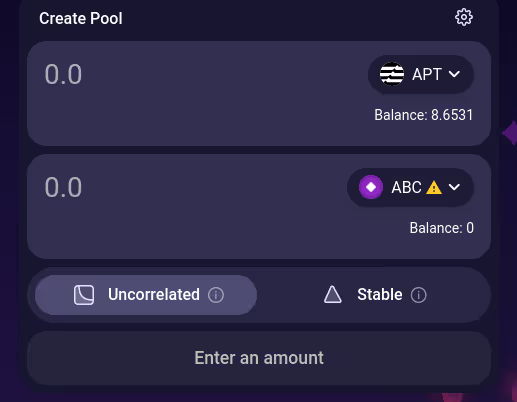Click the ABC Balance: 0 text
This screenshot has width=517, height=402.
(441, 228)
